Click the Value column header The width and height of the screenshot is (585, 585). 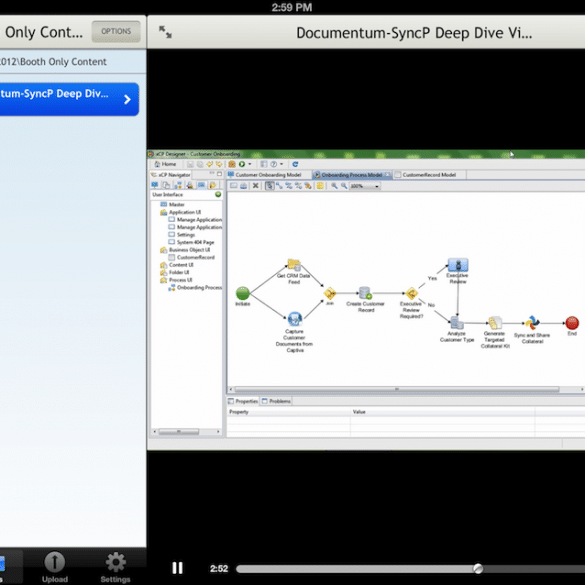(x=442, y=412)
